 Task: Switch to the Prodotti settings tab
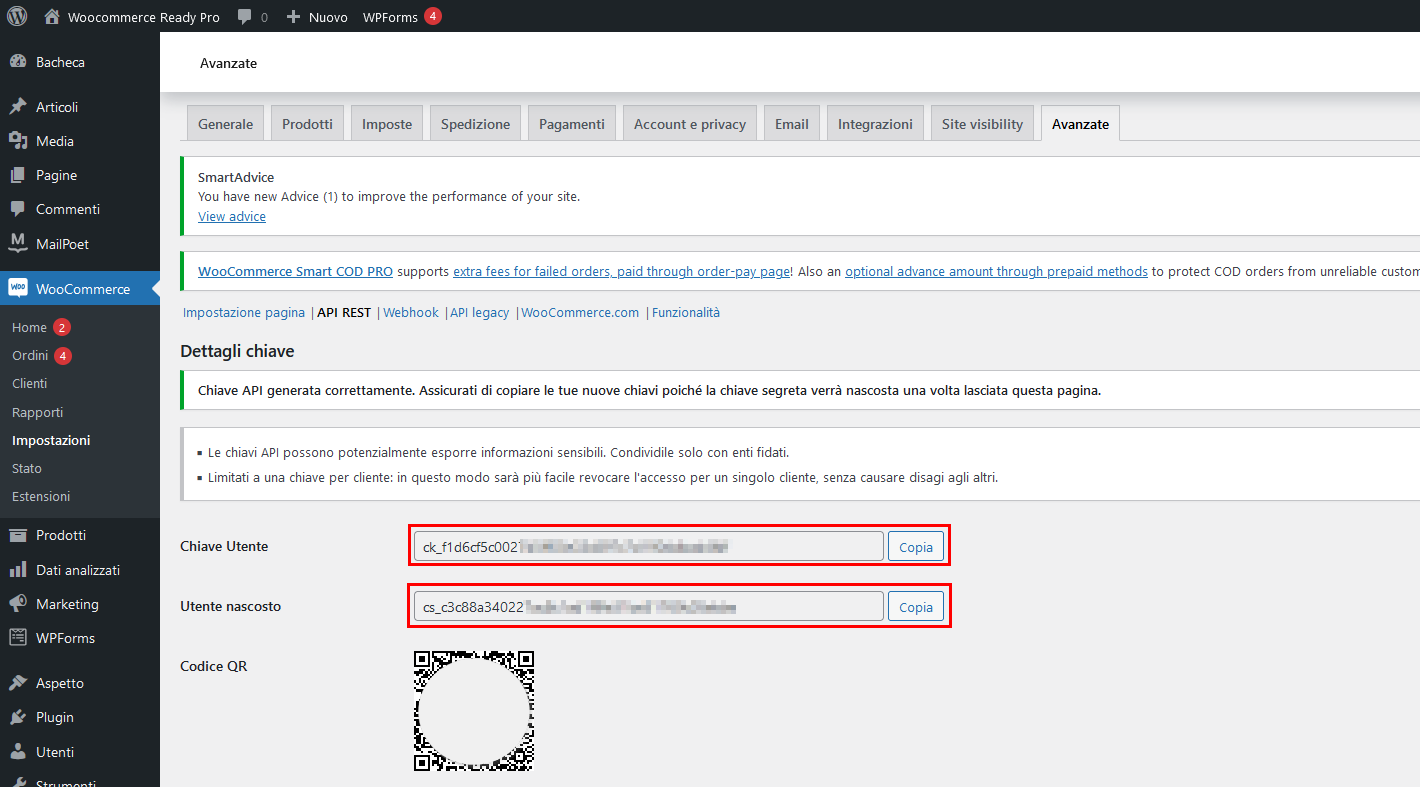(x=308, y=124)
